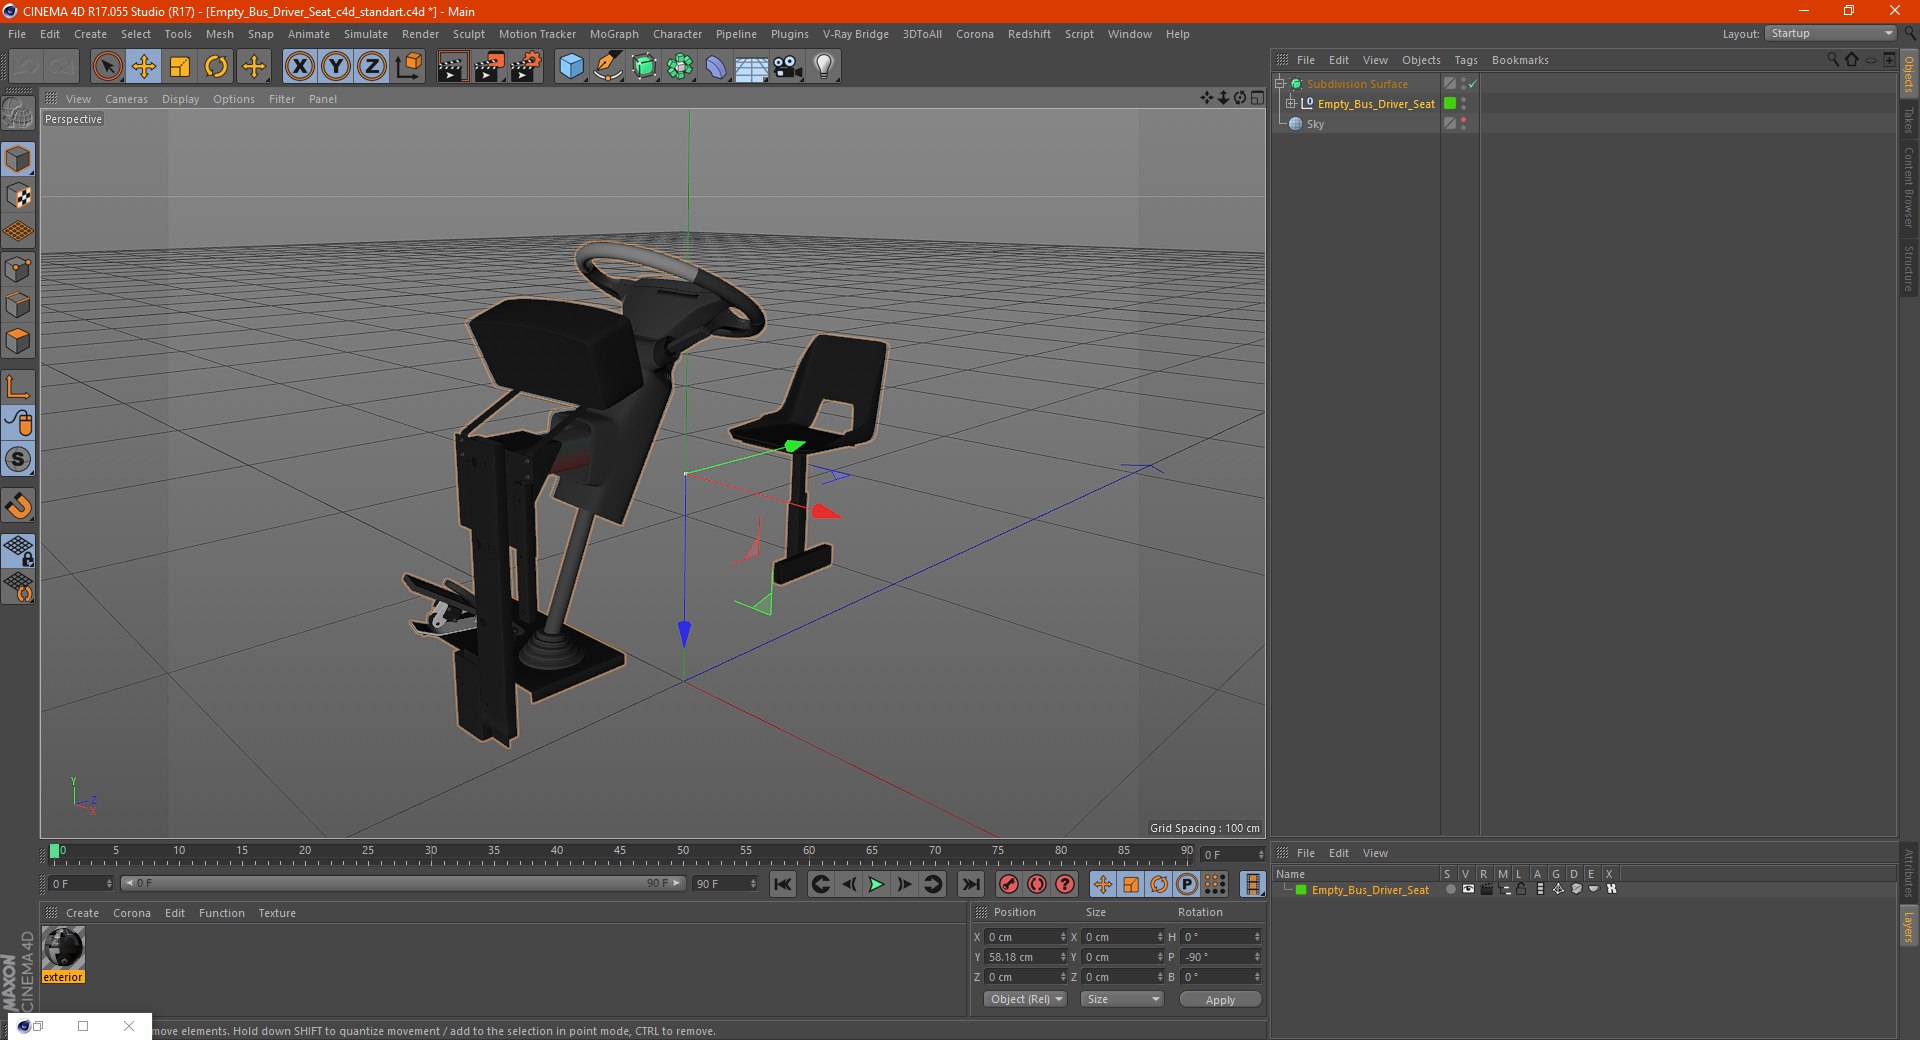1920x1040 pixels.
Task: Step to next frame
Action: point(904,884)
